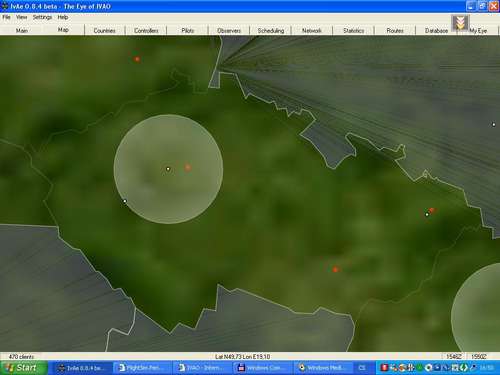The height and width of the screenshot is (375, 500).
Task: Select the orange aircraft marker inside the circle
Action: (188, 167)
